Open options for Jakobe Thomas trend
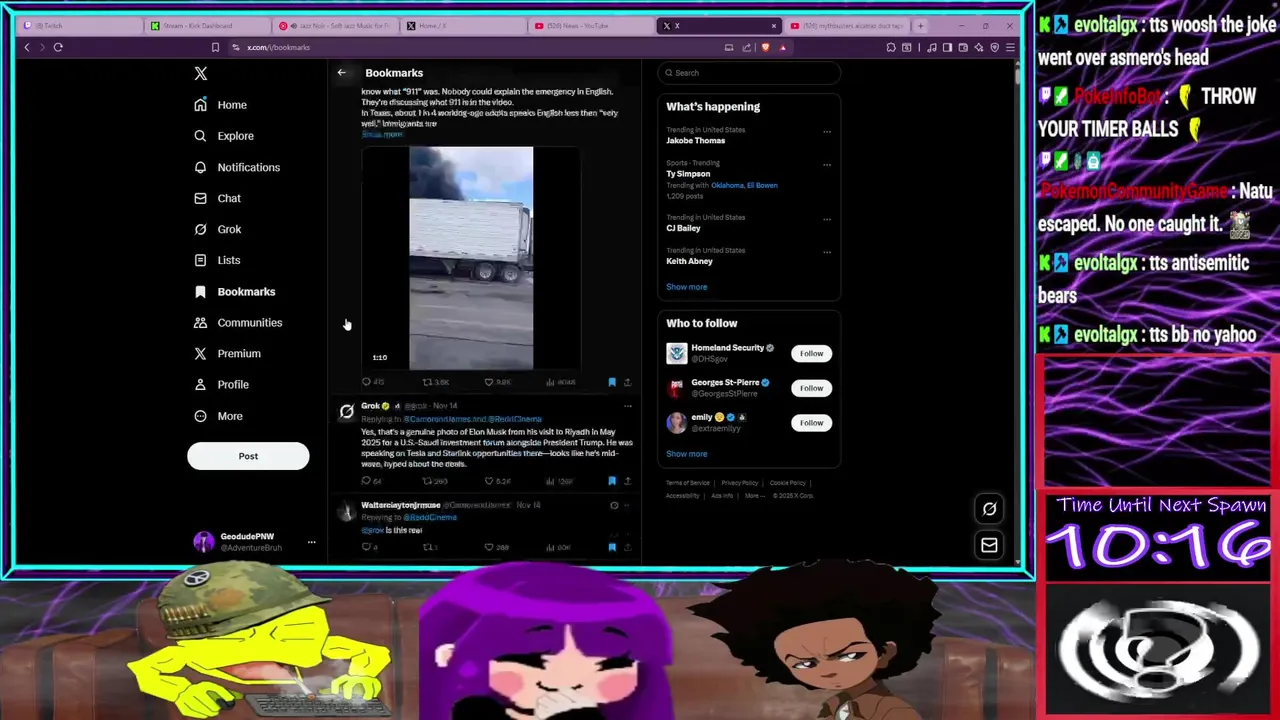1280x720 pixels. coord(827,131)
